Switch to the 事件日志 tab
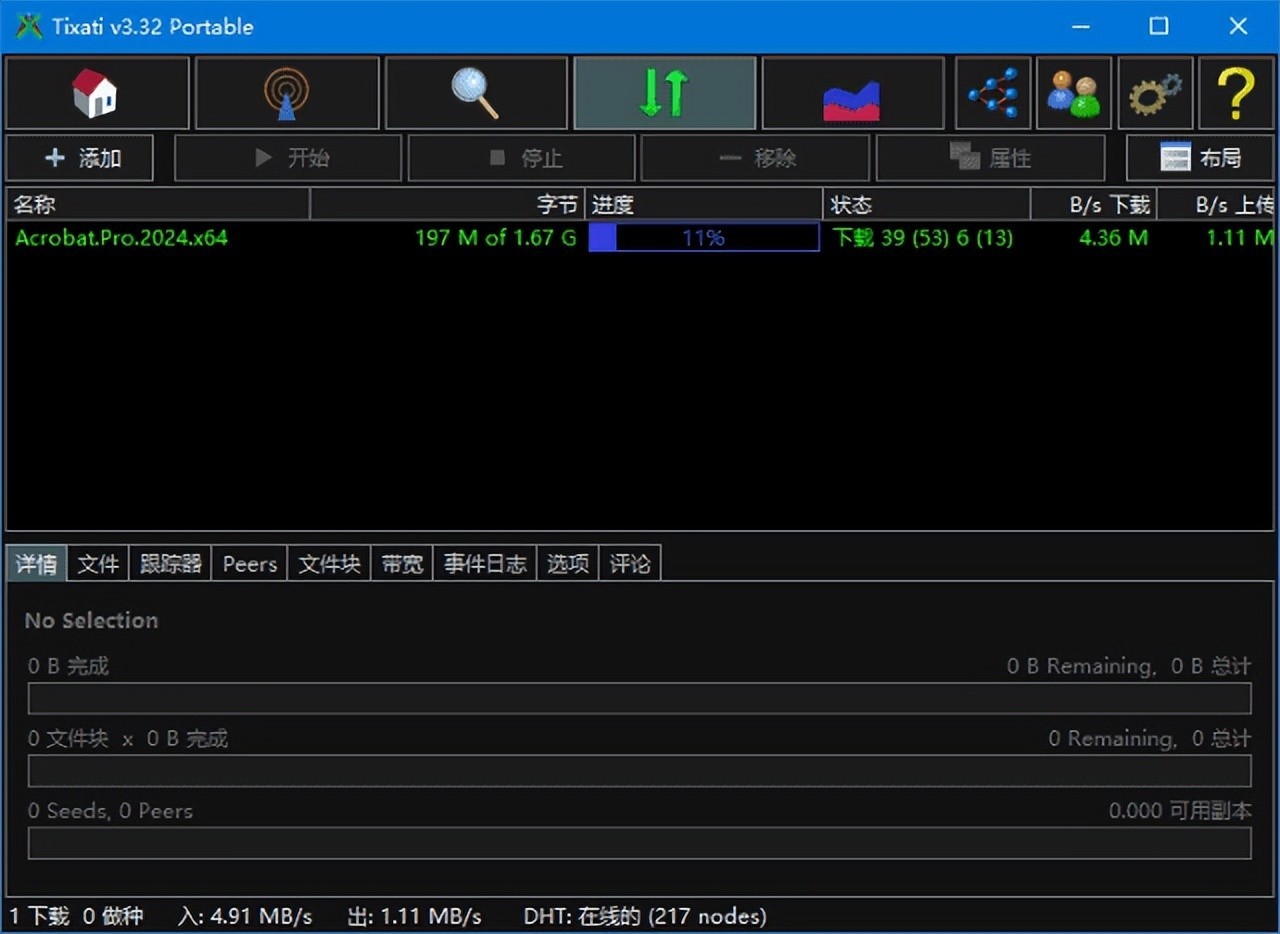 click(485, 564)
